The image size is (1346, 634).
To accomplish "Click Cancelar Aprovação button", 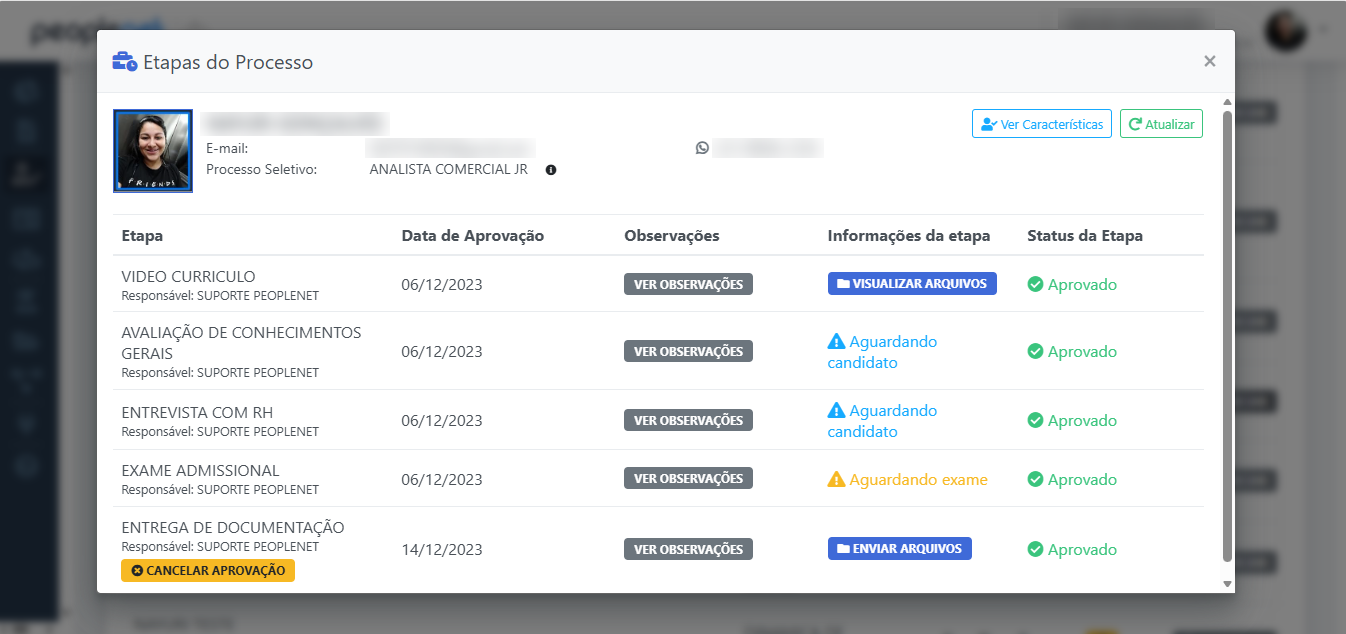I will (208, 570).
